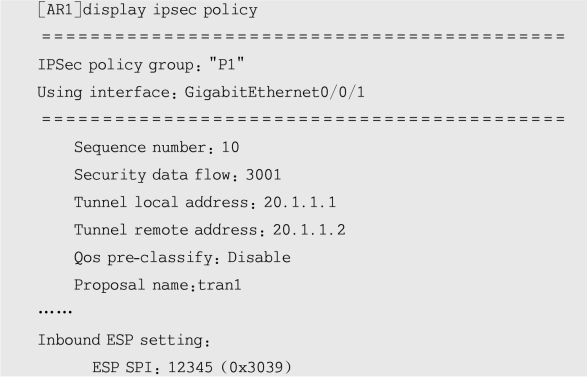Click the ellipsis omitted-lines marker

pyautogui.click(x=55, y=311)
